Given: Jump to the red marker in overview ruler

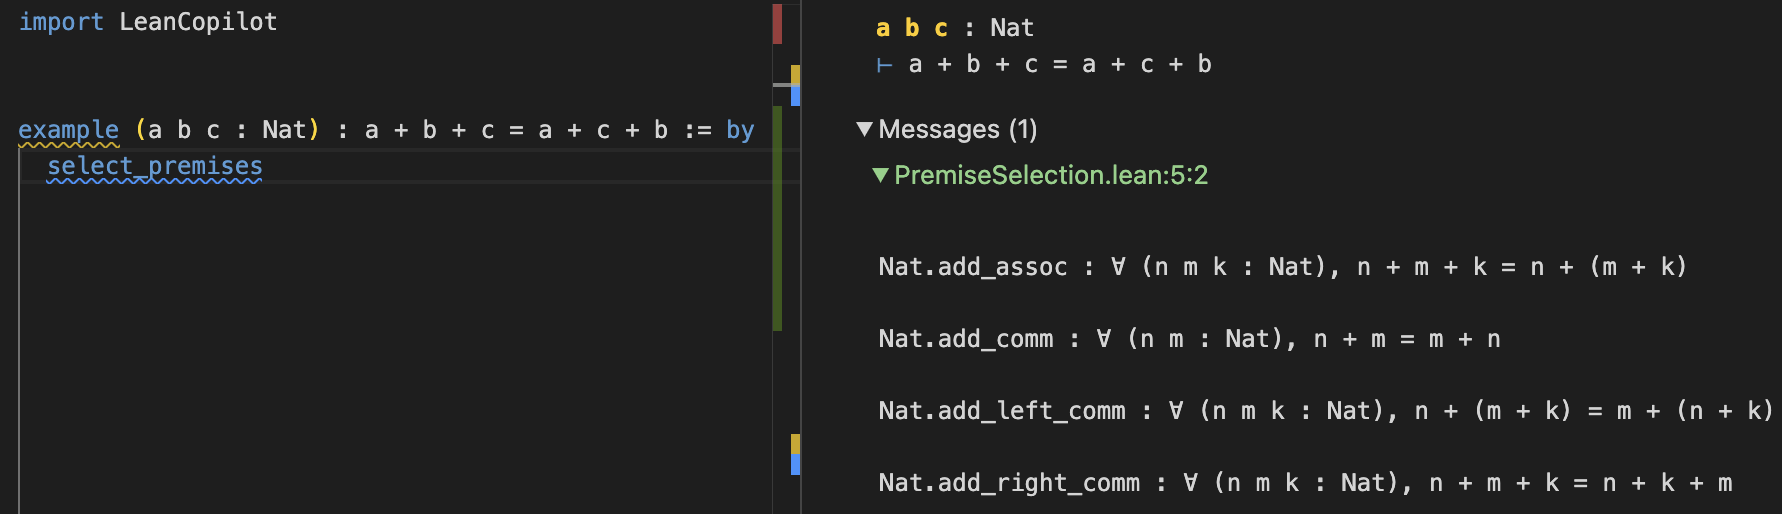Looking at the screenshot, I should point(777,24).
